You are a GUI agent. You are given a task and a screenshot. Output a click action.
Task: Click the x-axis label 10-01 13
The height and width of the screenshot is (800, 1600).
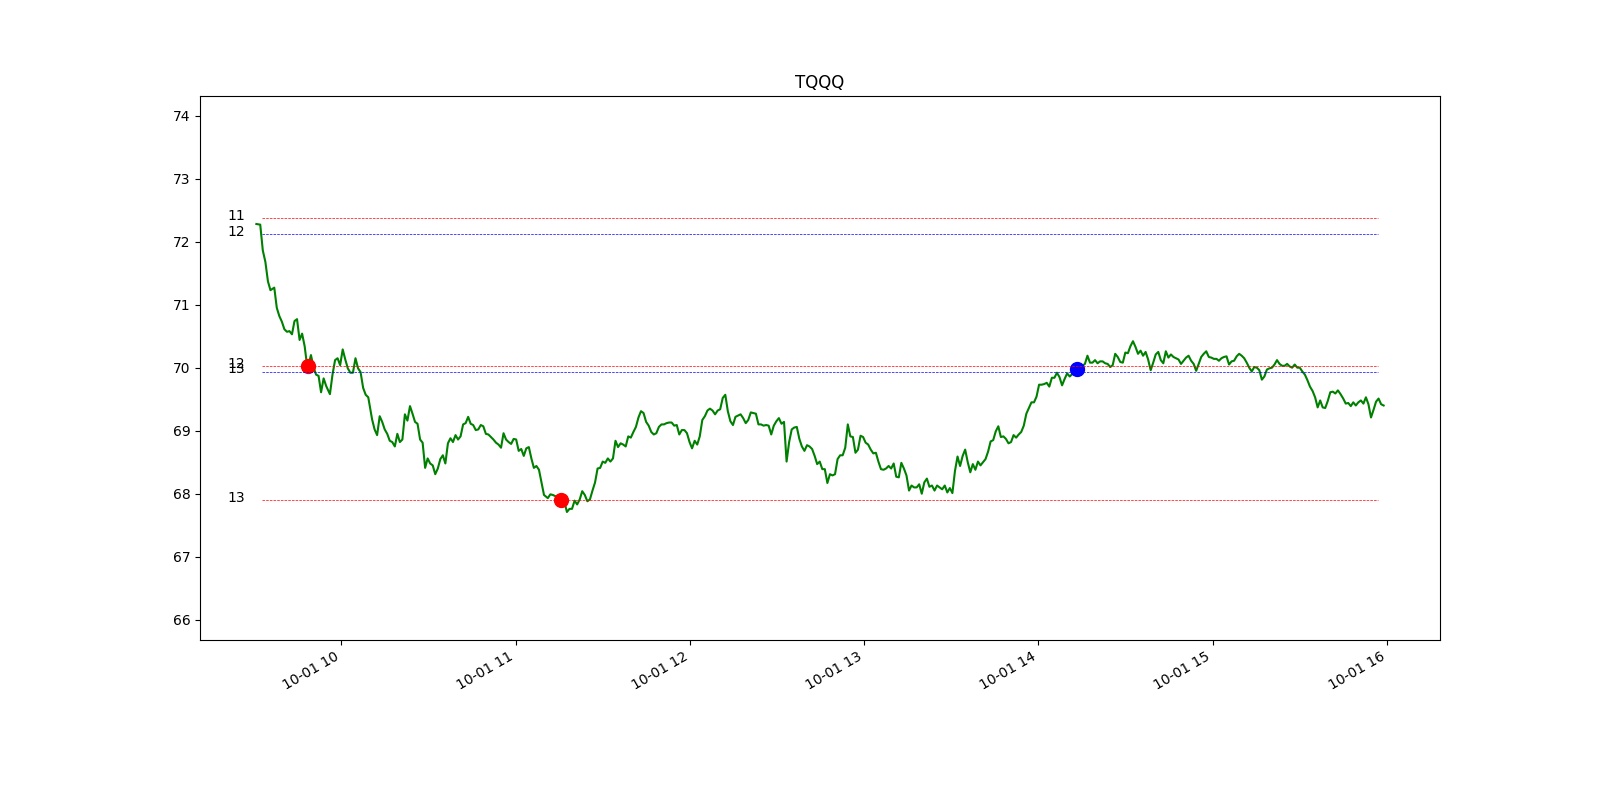tap(835, 669)
